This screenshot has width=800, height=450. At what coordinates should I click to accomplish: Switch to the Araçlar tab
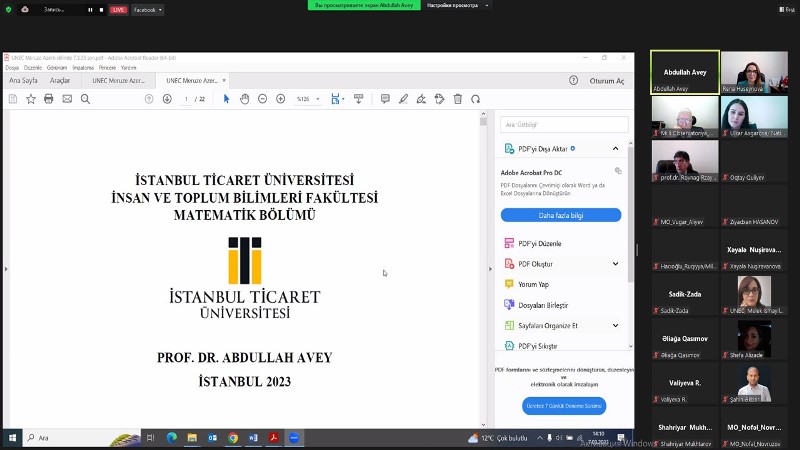click(60, 81)
